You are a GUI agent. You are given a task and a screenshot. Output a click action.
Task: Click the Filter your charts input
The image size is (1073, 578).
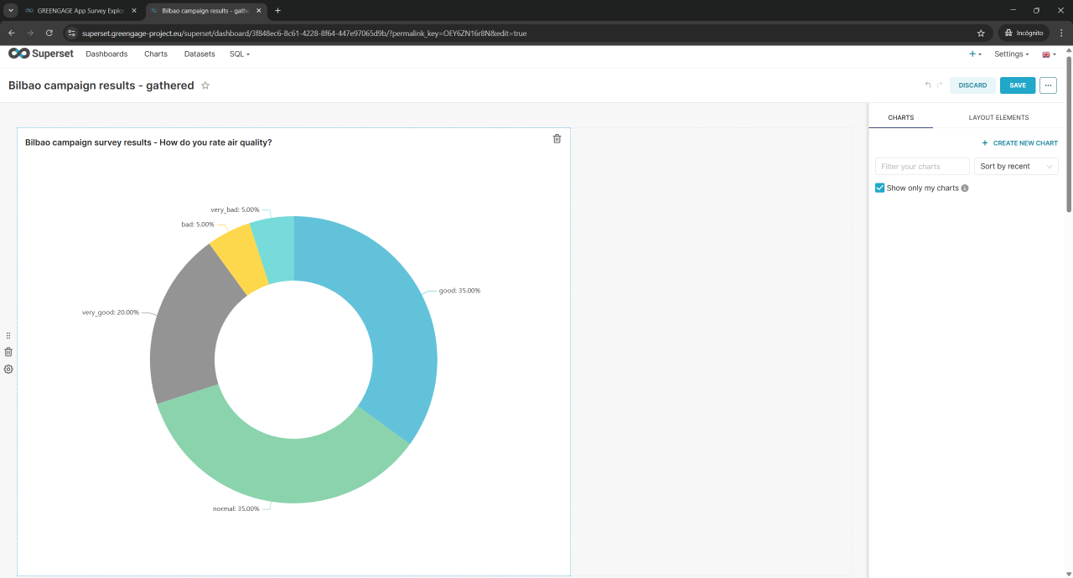click(x=922, y=166)
